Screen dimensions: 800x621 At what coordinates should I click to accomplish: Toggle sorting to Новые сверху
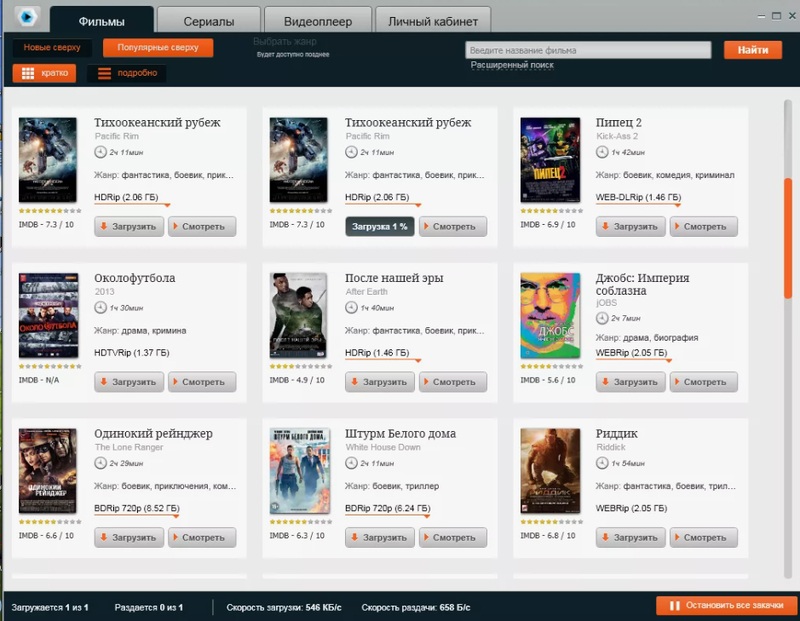click(x=52, y=47)
